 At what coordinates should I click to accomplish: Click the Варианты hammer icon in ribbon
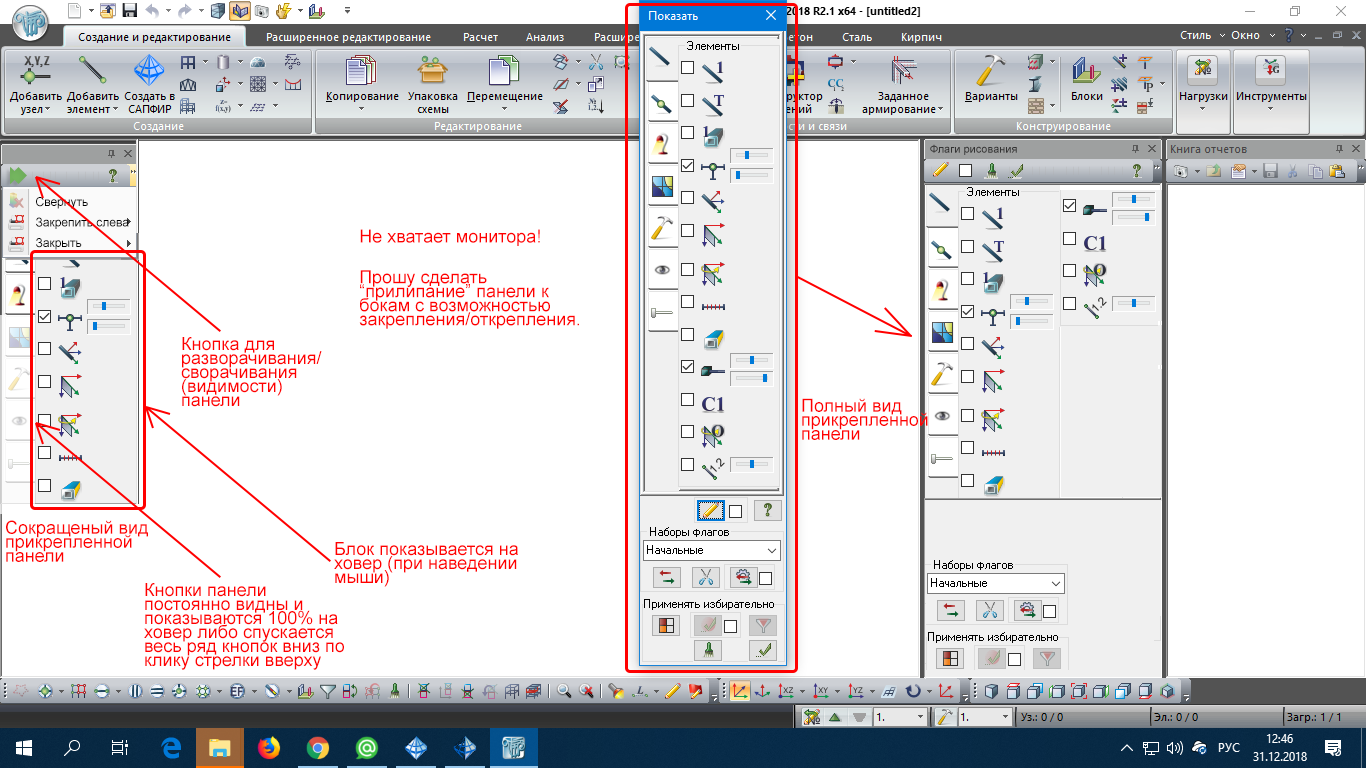click(990, 71)
